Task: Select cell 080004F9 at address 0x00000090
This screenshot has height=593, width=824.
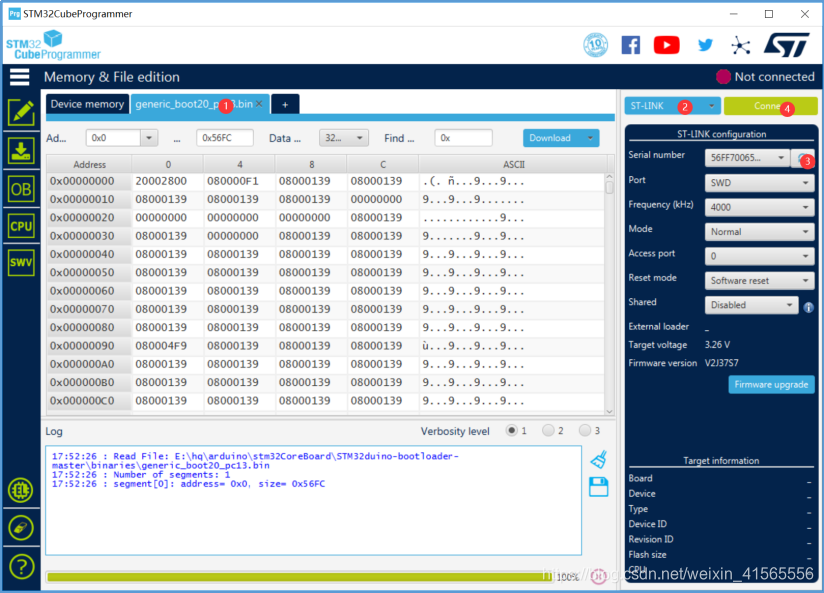Action: click(x=167, y=346)
